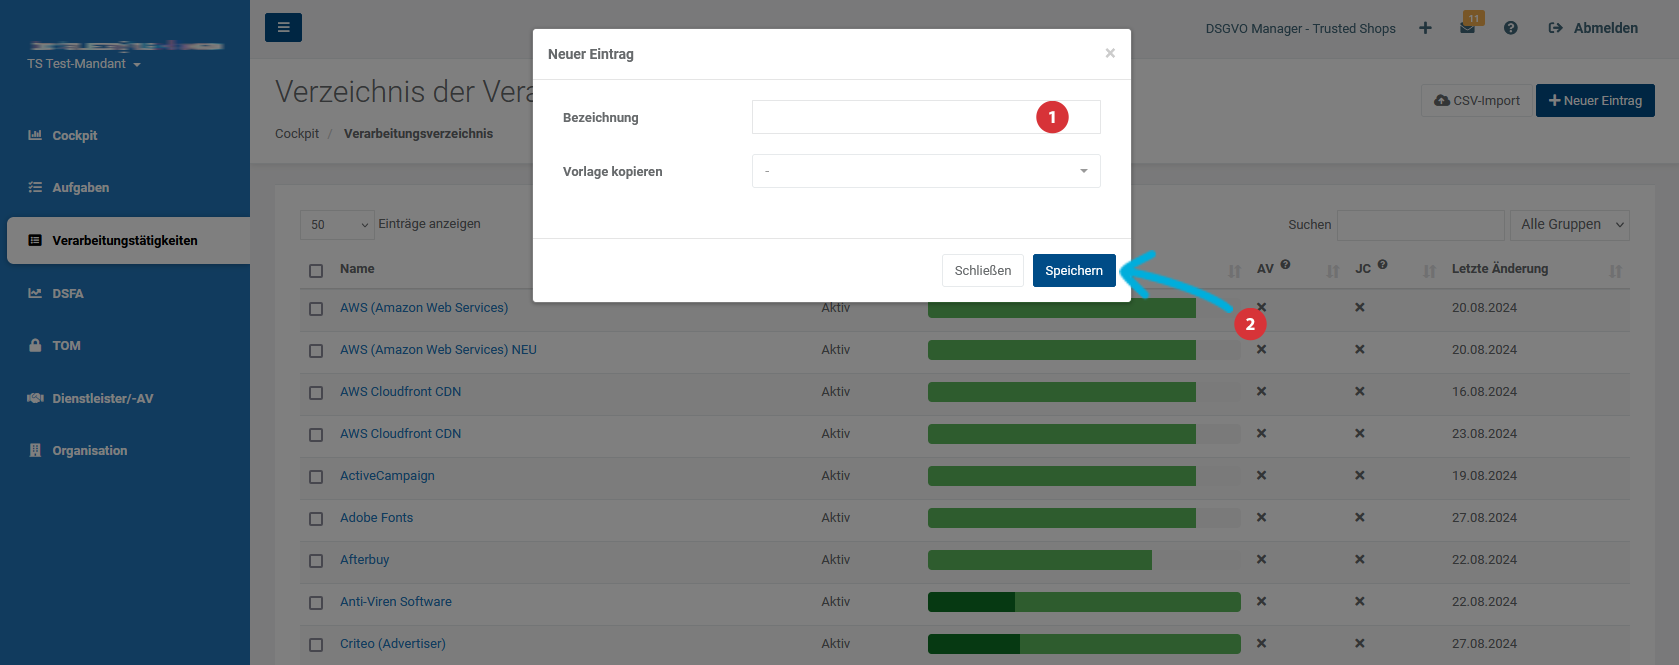Image resolution: width=1679 pixels, height=665 pixels.
Task: Open Aufgaben in the sidebar
Action: click(81, 187)
